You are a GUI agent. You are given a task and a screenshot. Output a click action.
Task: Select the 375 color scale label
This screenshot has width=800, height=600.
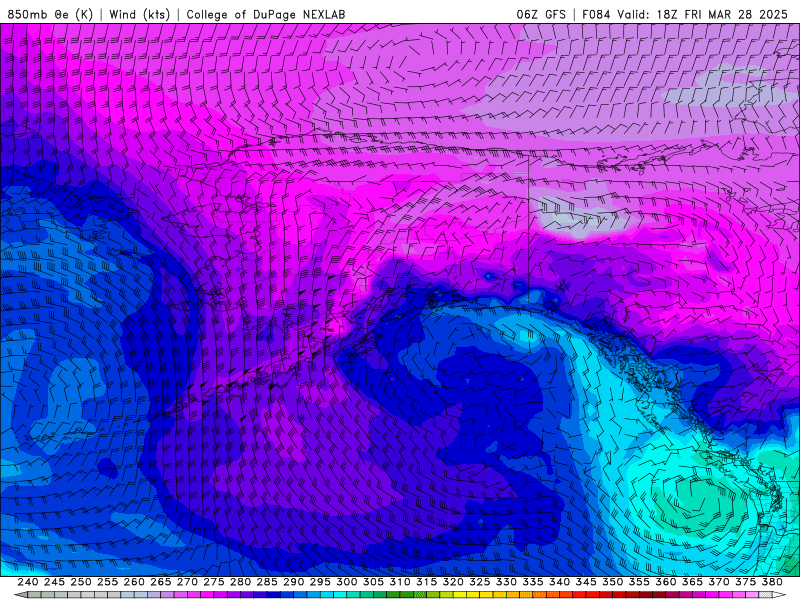click(x=744, y=582)
